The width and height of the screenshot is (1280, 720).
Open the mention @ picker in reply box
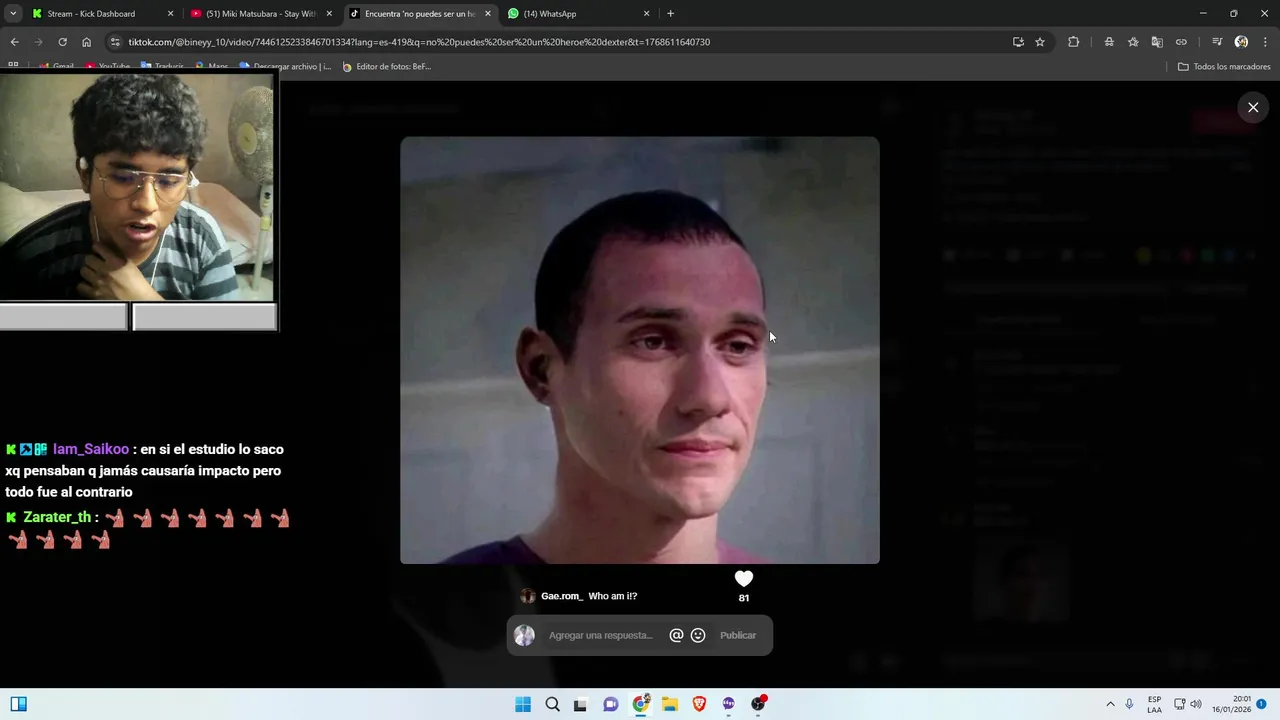[x=676, y=635]
